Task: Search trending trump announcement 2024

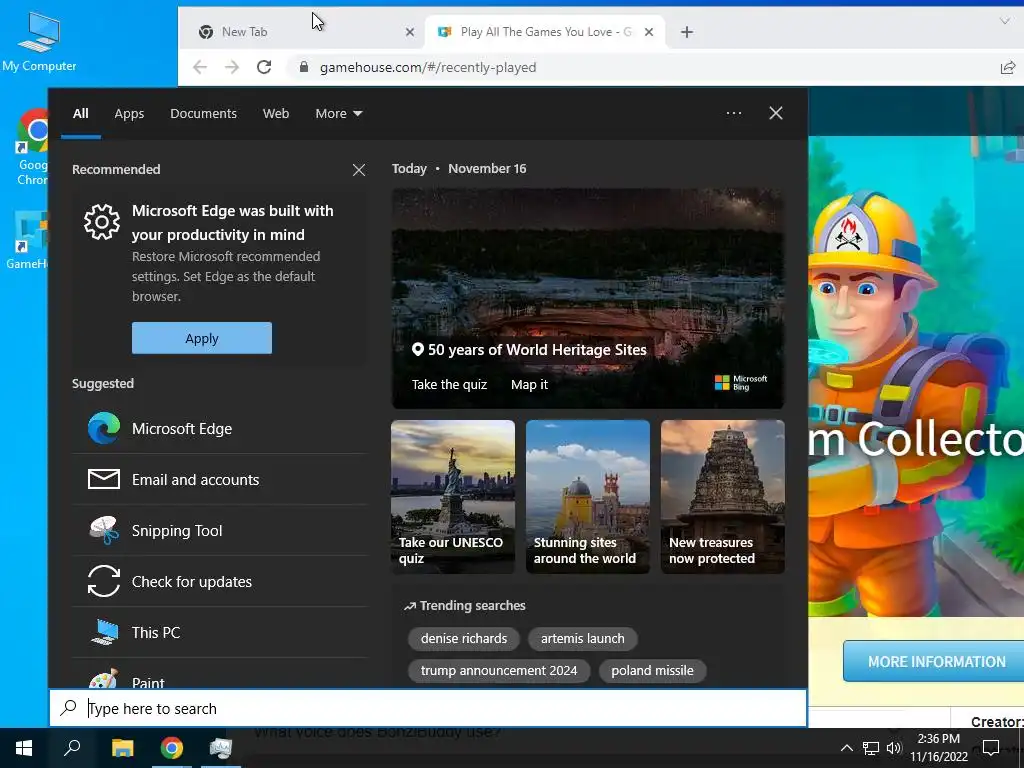Action: [x=499, y=670]
